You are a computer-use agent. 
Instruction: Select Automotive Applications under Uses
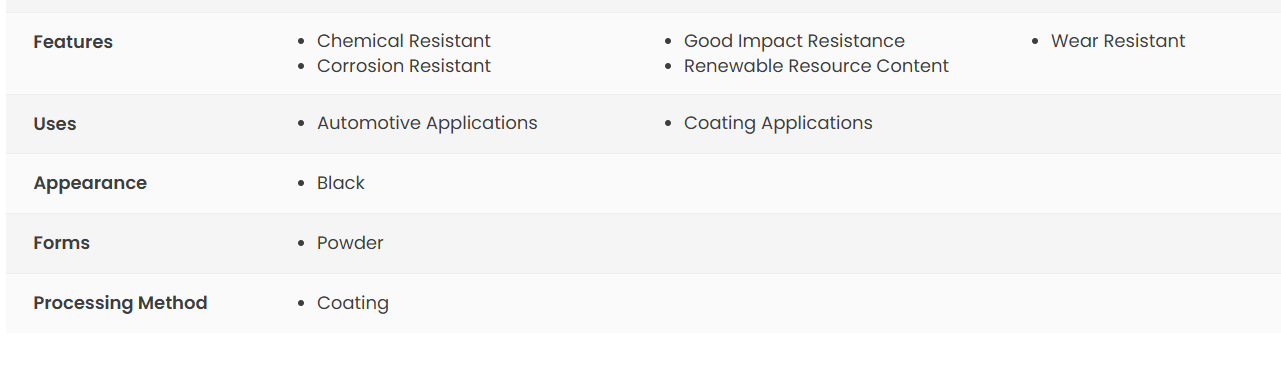(427, 123)
